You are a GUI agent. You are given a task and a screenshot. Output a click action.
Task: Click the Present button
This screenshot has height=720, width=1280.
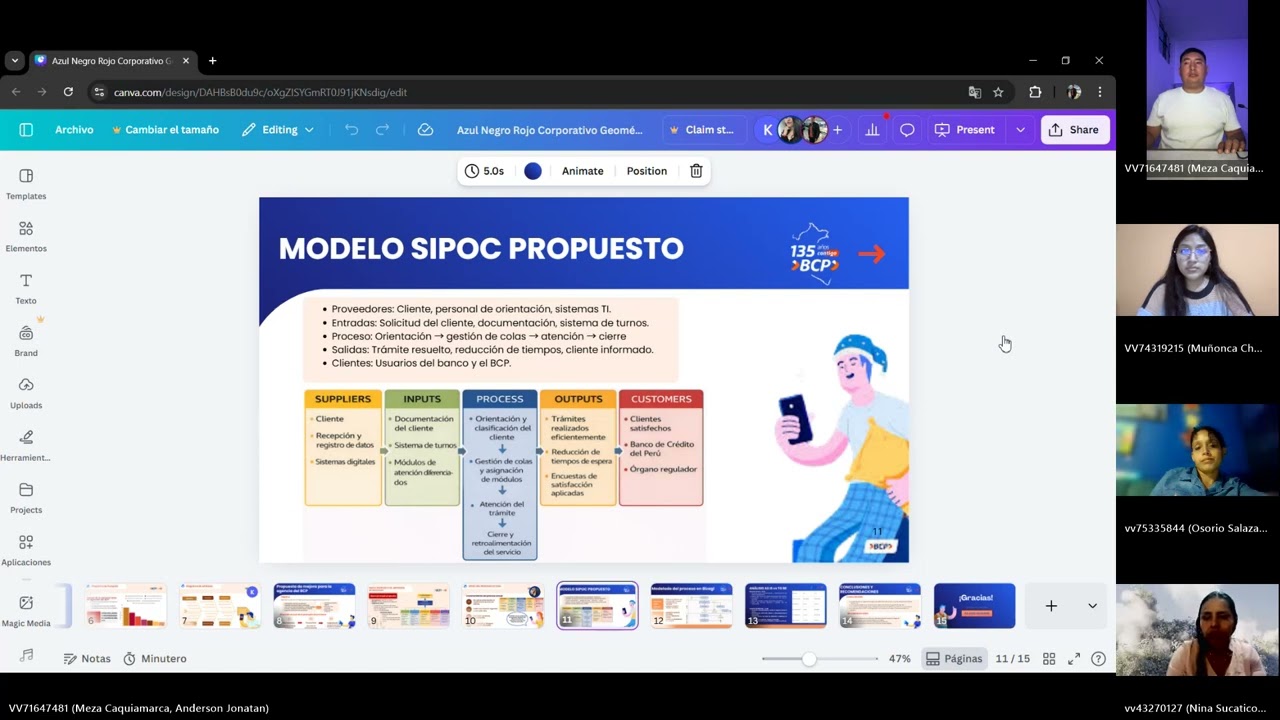coord(965,130)
